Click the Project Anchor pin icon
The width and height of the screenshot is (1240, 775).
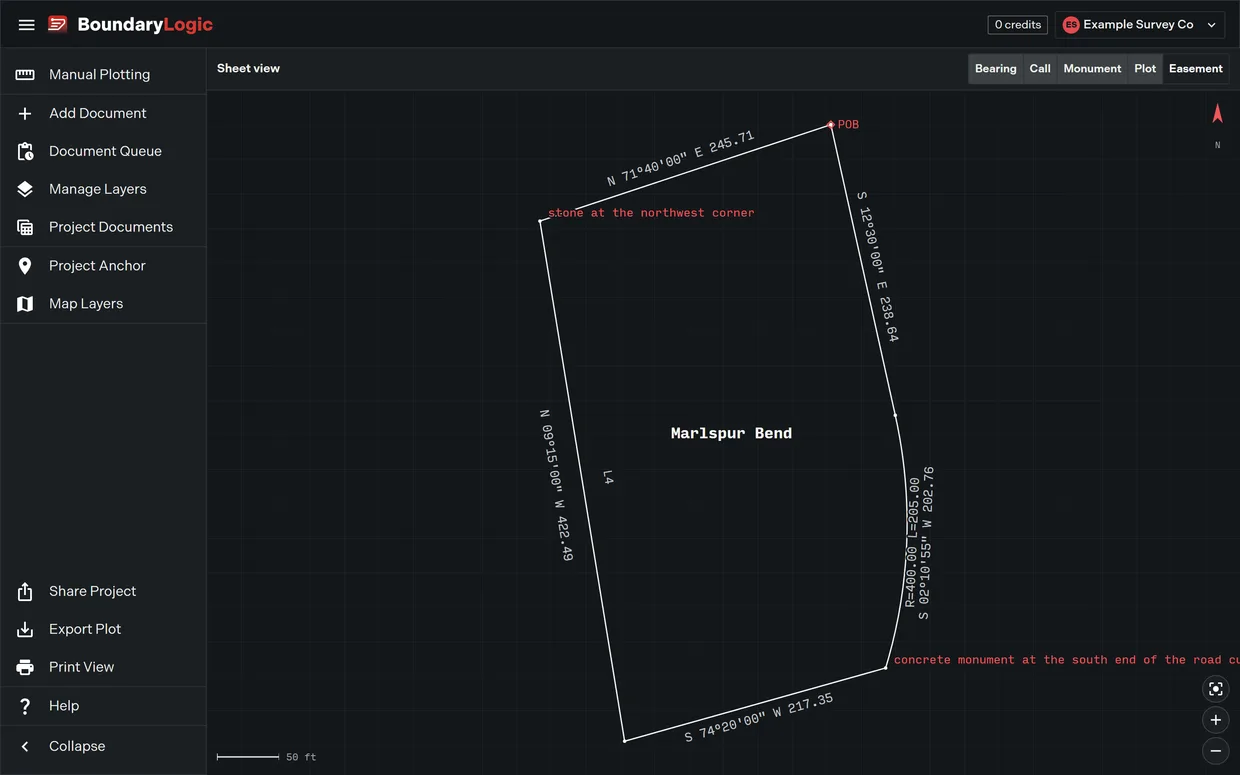coord(25,266)
